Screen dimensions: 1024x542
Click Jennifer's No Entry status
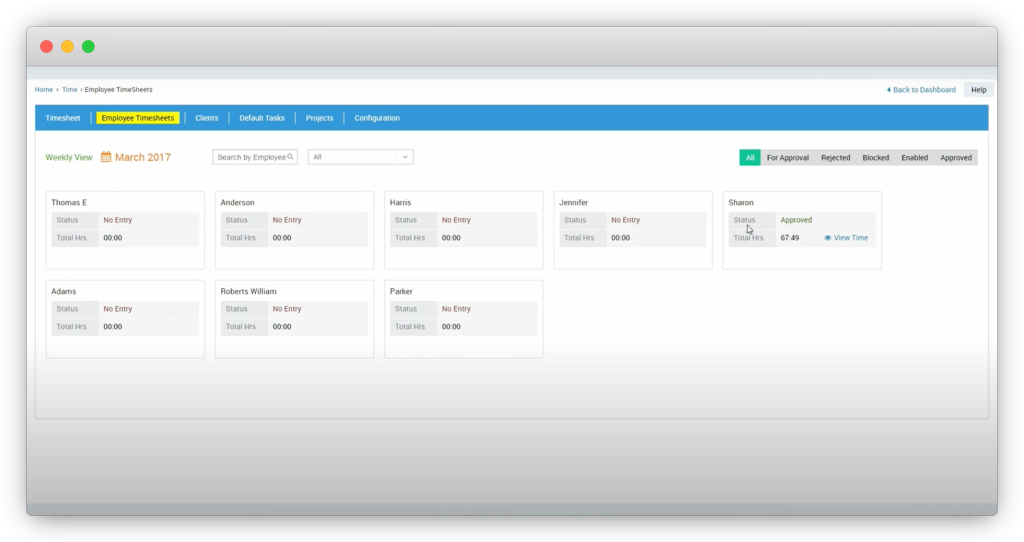click(626, 220)
